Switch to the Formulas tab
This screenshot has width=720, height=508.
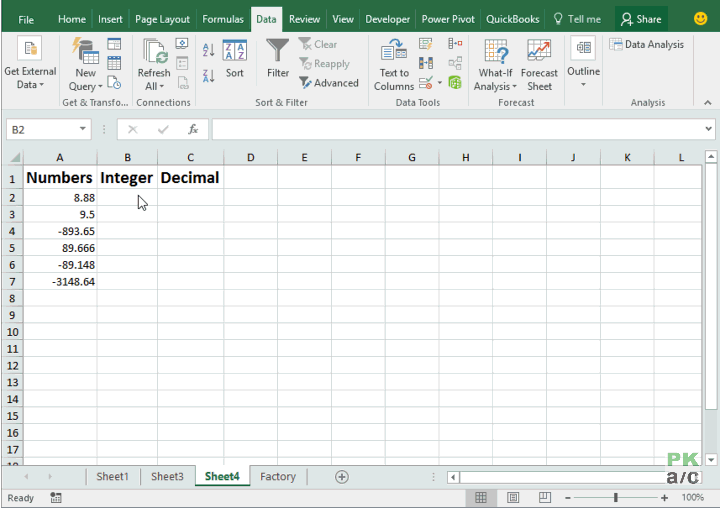pyautogui.click(x=223, y=19)
